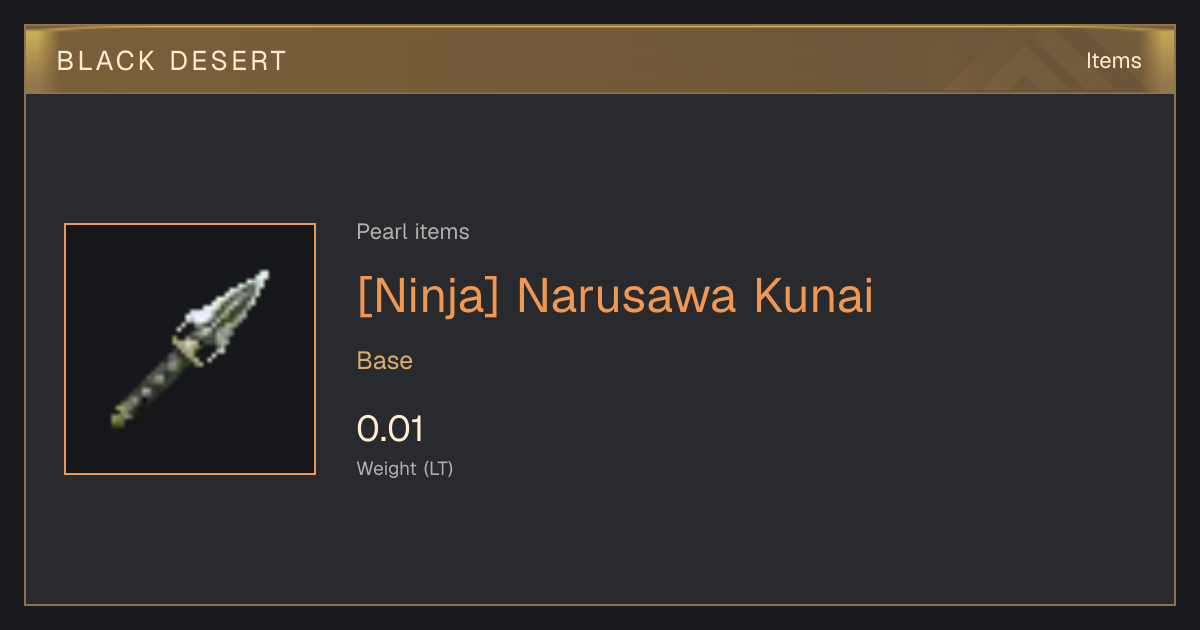Select the Pearl items category label
This screenshot has height=630, width=1200.
click(413, 232)
